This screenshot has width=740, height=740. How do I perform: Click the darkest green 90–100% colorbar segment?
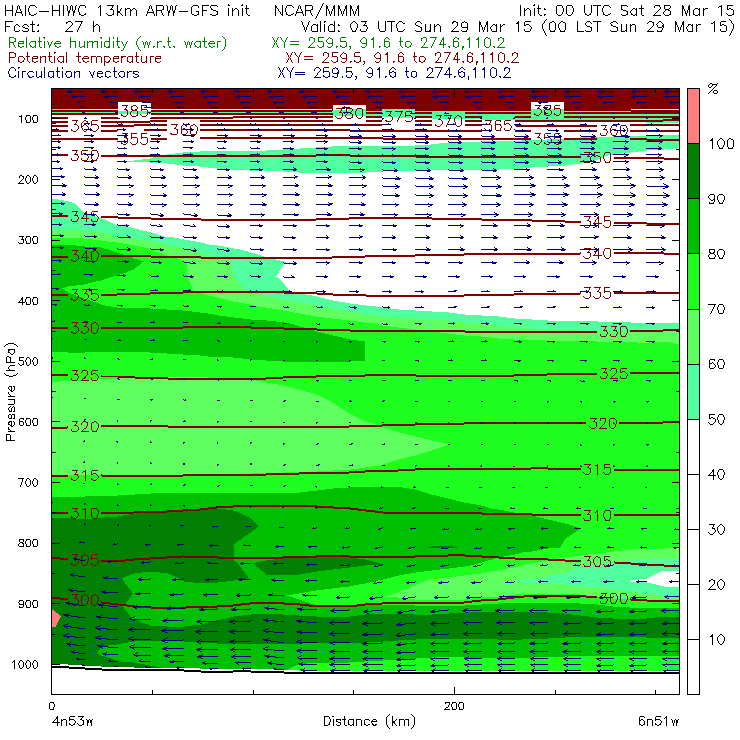(693, 171)
